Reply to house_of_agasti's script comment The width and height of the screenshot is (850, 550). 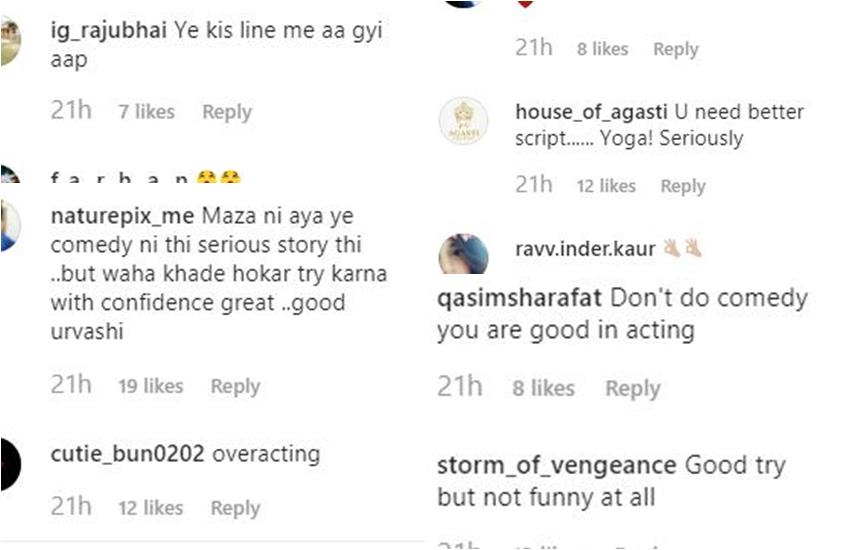683,186
